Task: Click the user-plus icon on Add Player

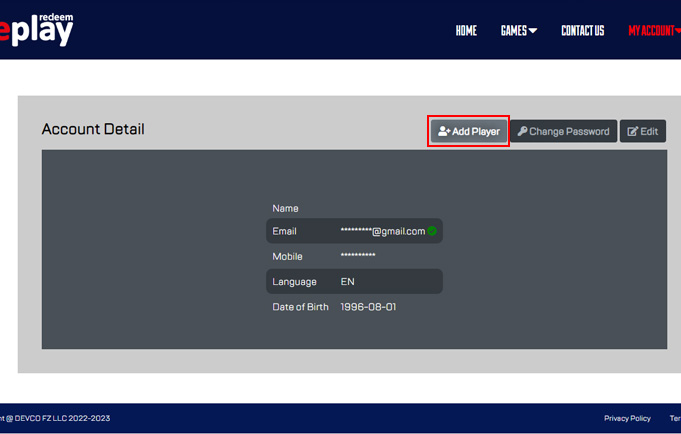Action: point(444,131)
